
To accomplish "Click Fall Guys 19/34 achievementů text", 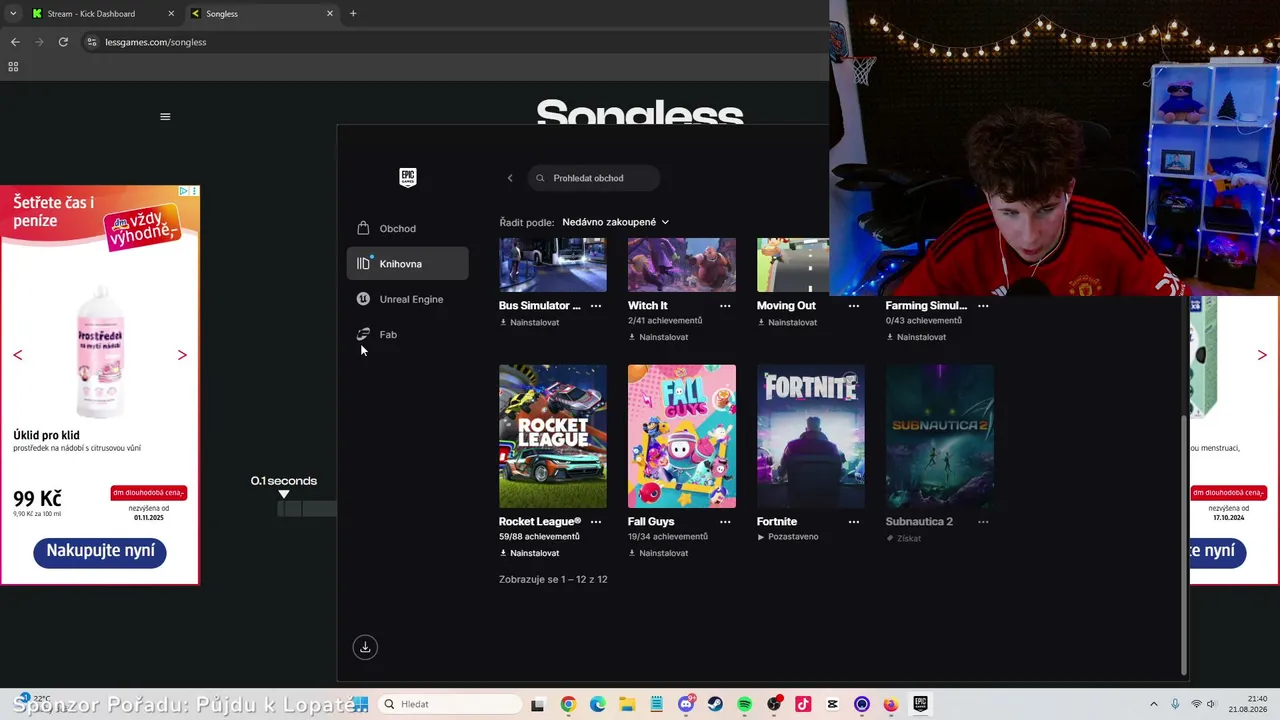I will pyautogui.click(x=668, y=537).
